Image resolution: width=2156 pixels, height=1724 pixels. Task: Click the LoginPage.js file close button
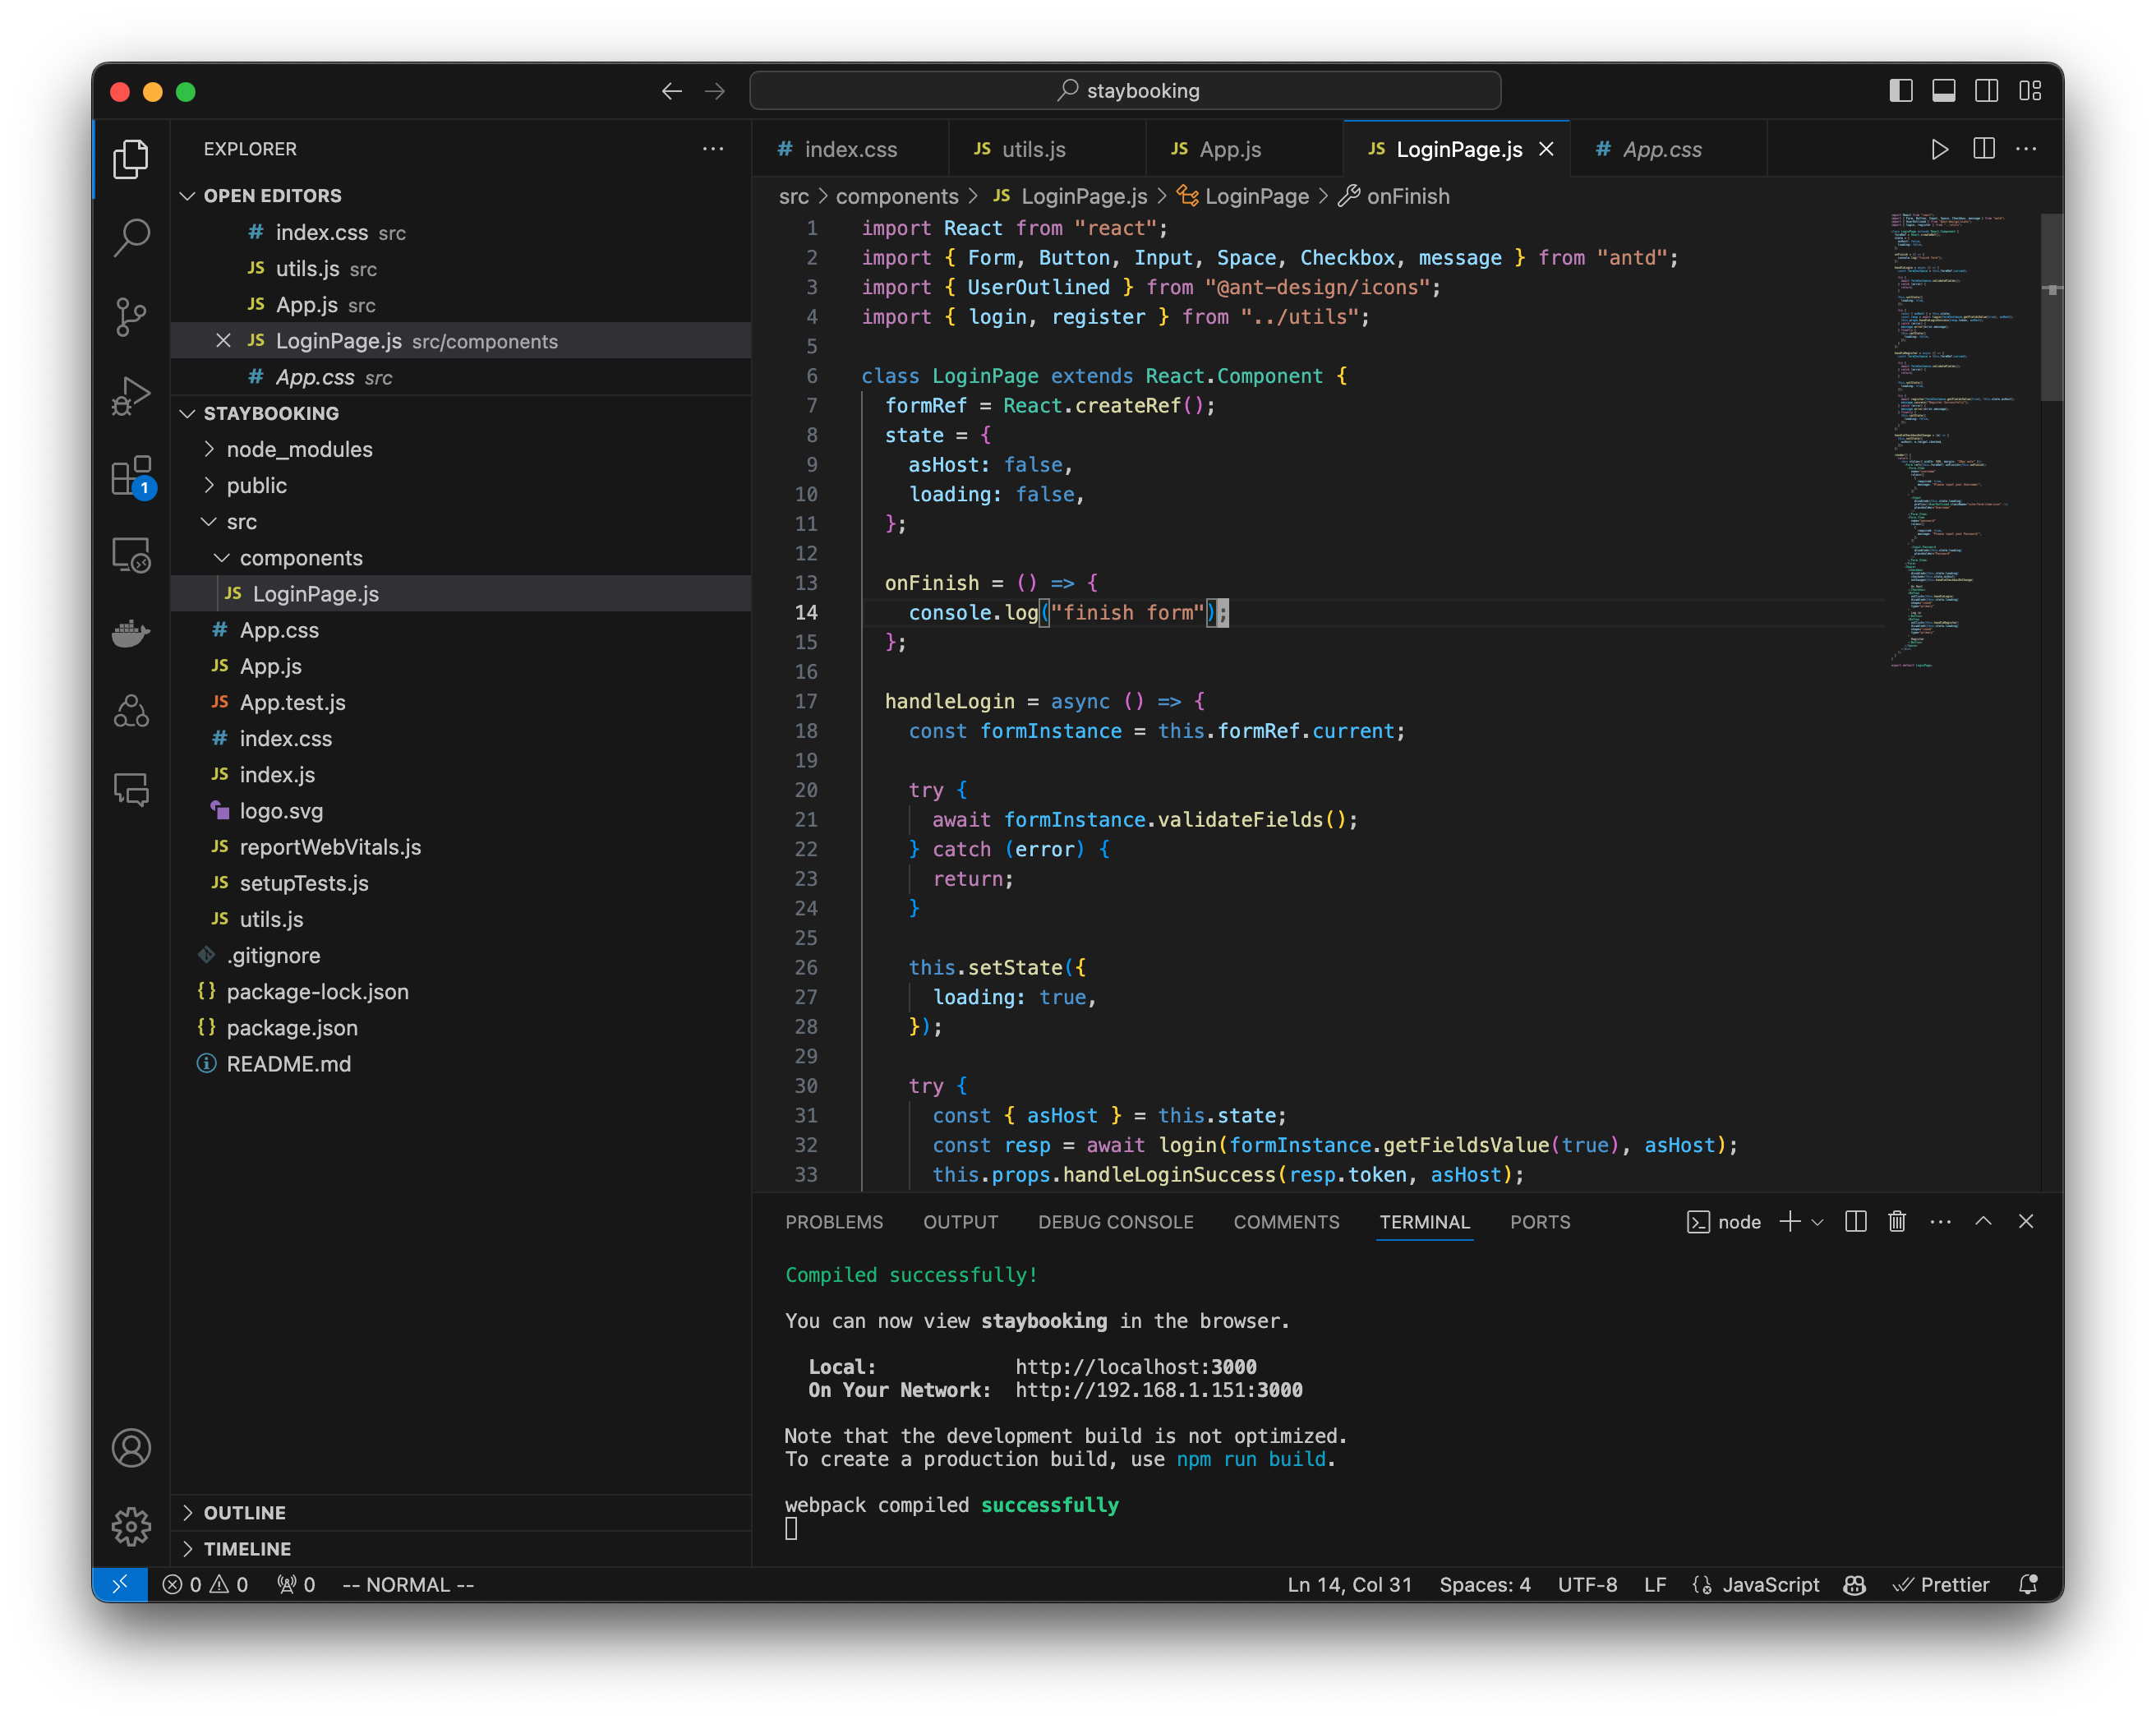(x=1547, y=148)
